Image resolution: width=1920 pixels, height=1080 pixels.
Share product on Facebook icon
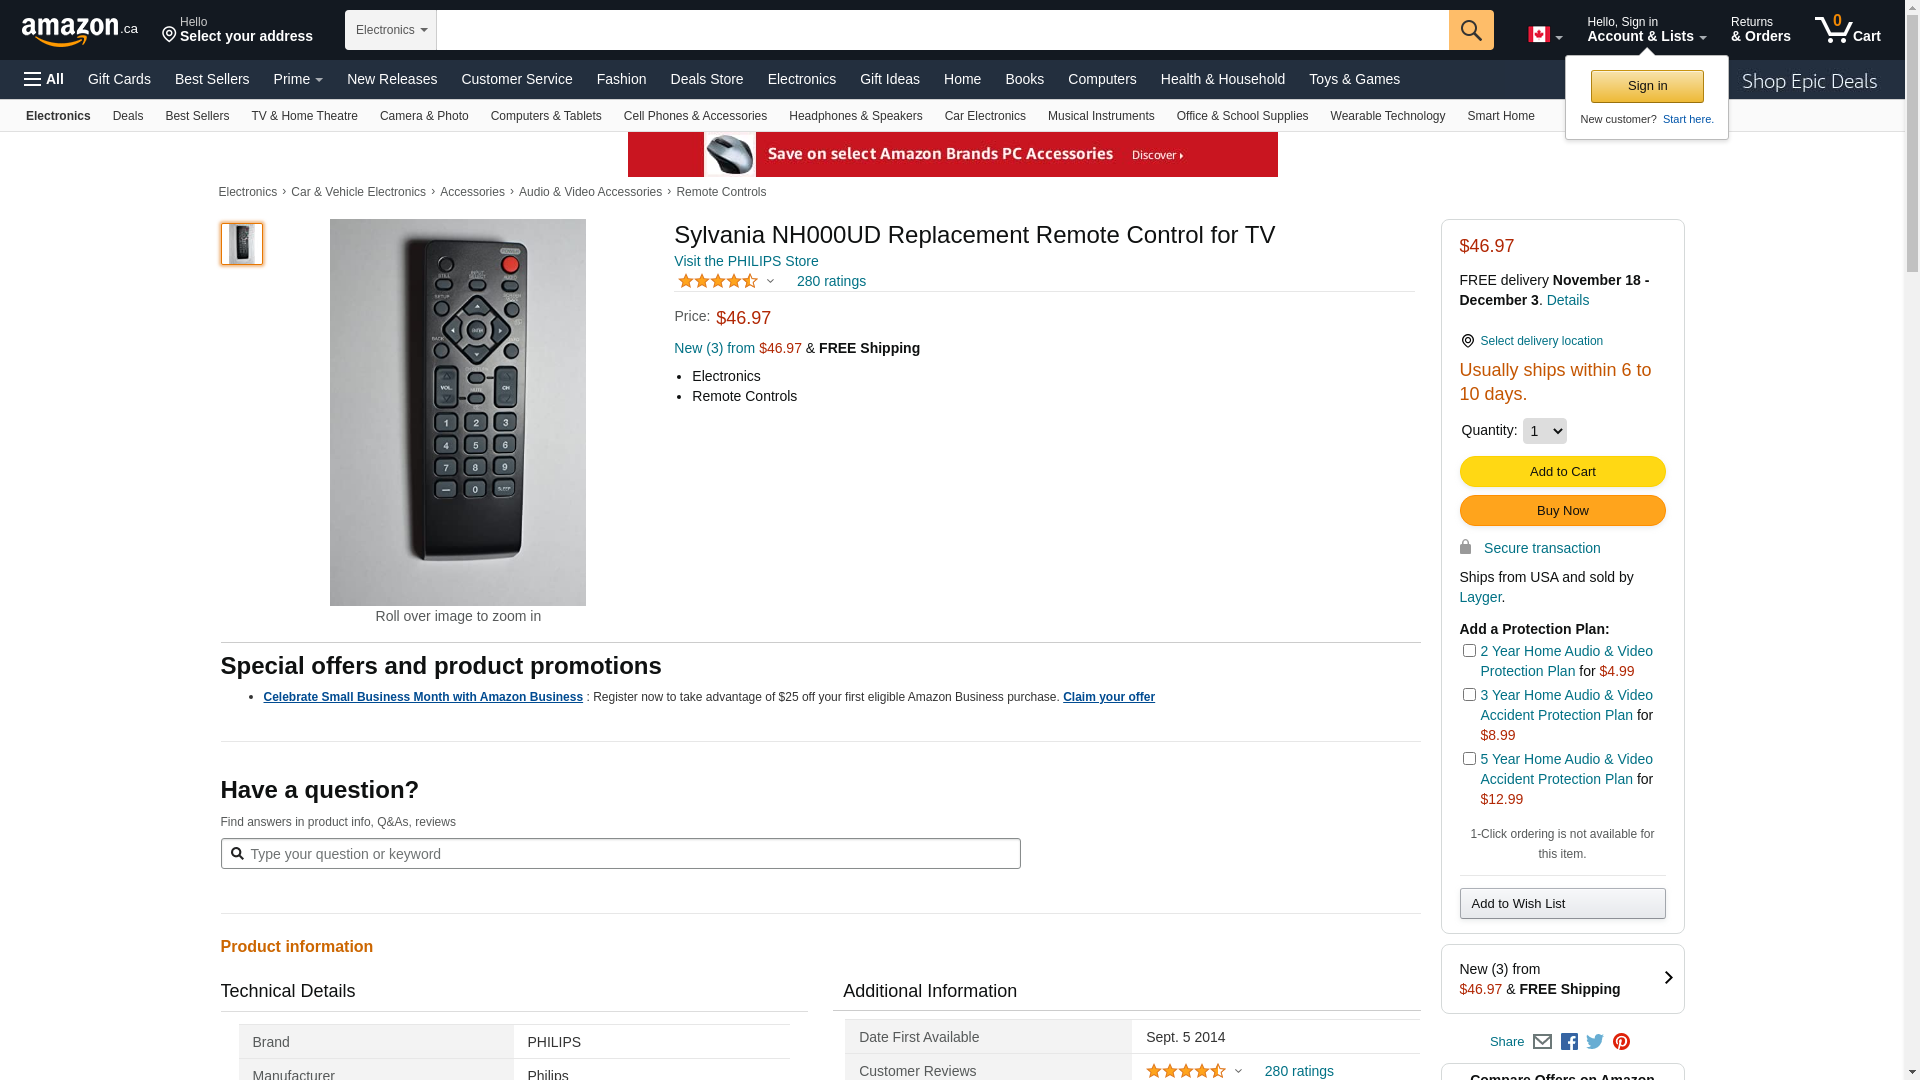pyautogui.click(x=1569, y=1042)
